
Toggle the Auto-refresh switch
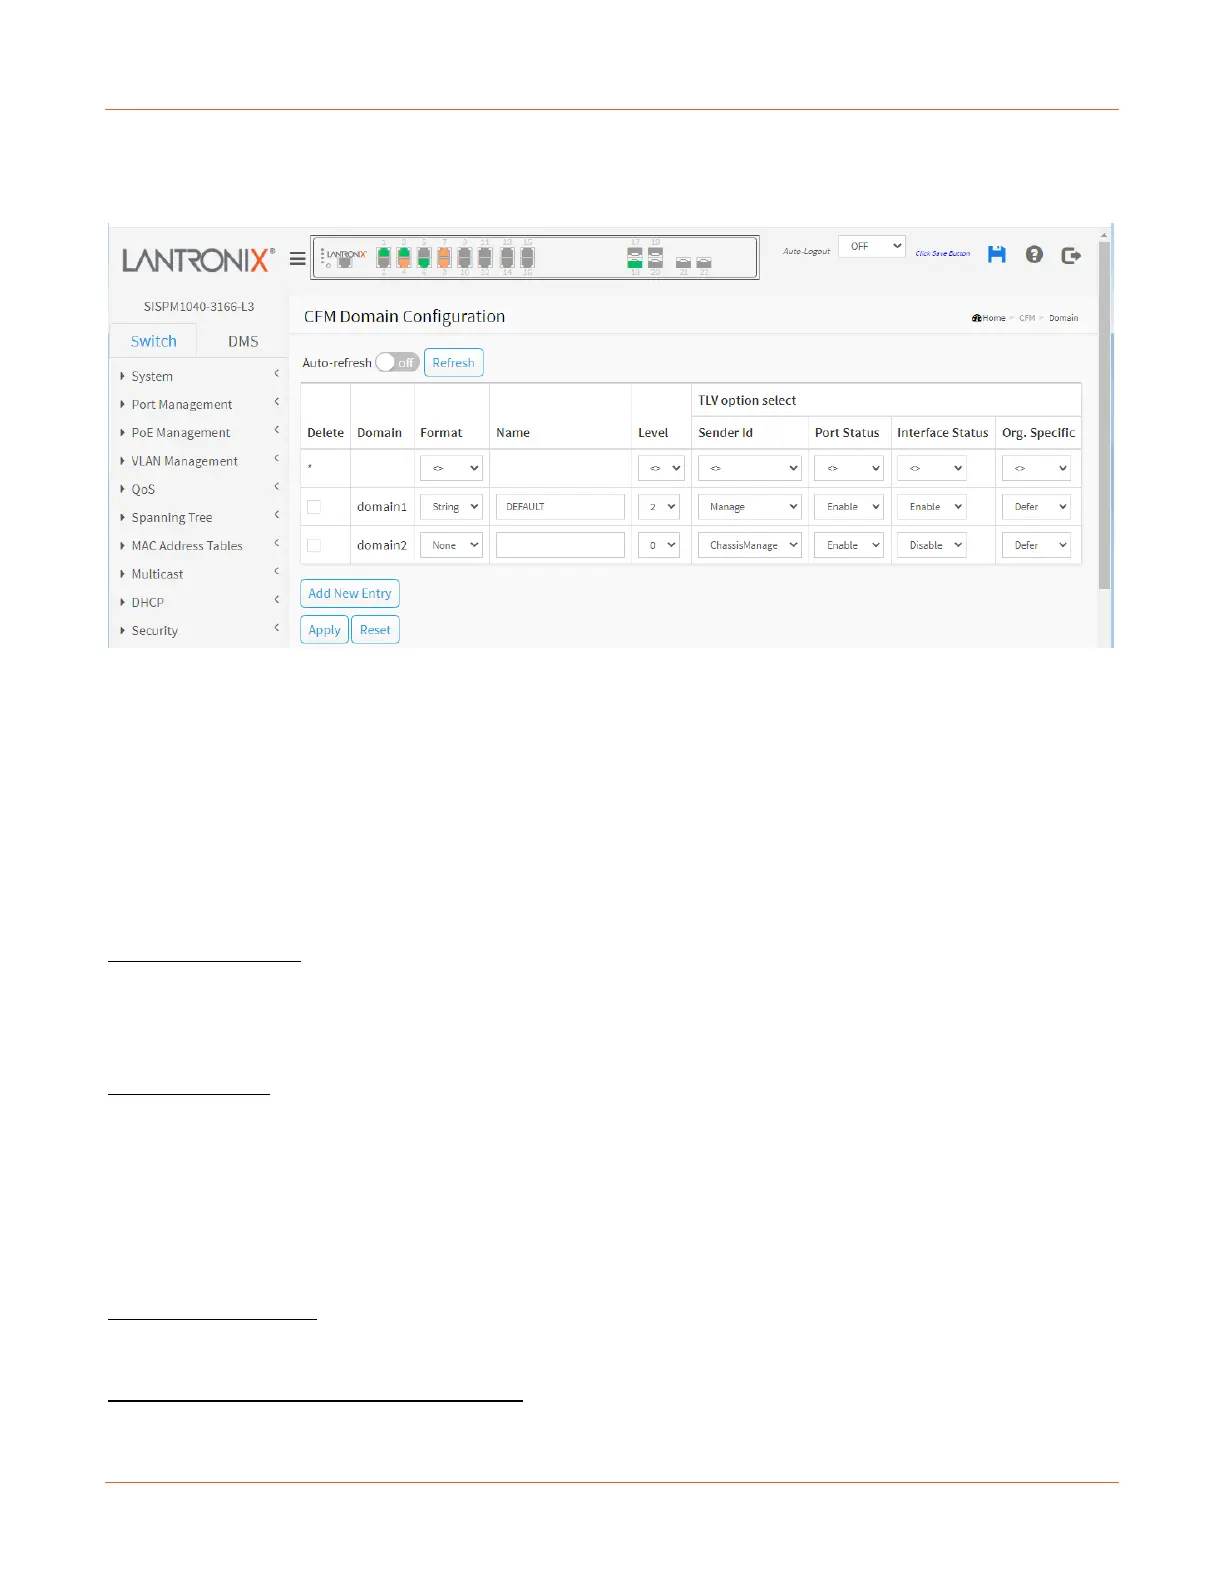(x=397, y=362)
